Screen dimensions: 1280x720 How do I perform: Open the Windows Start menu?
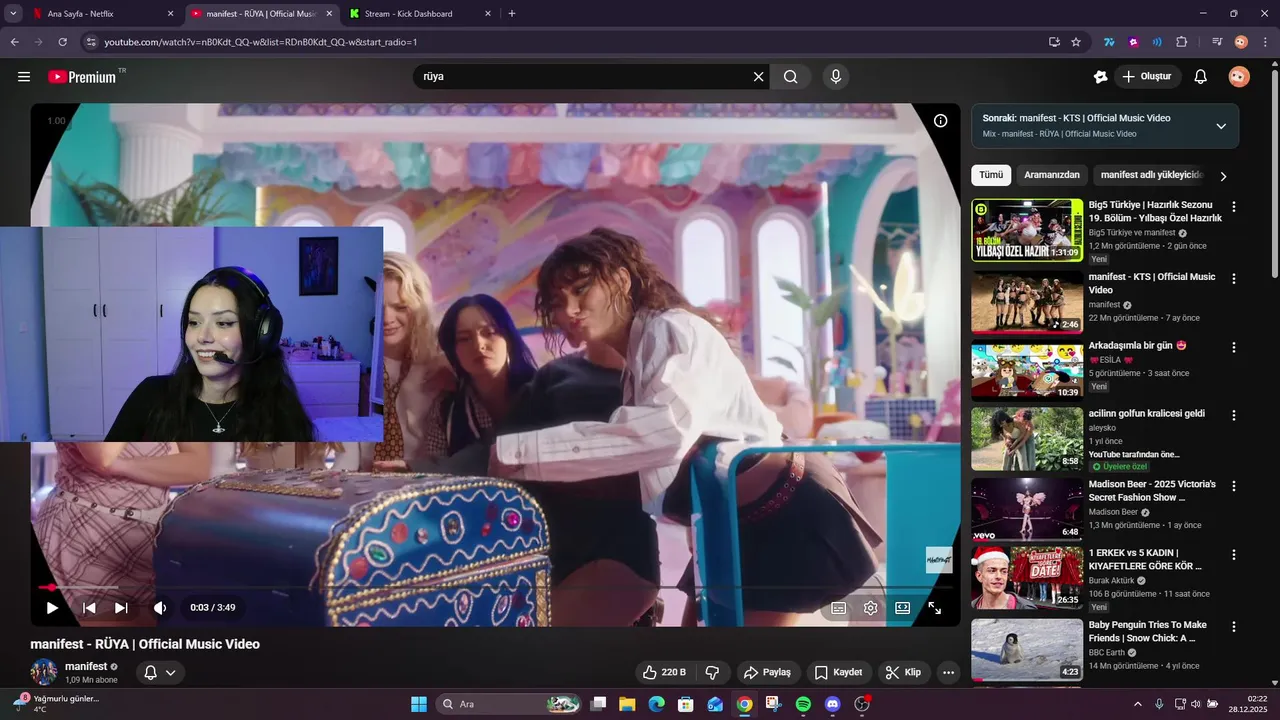419,704
